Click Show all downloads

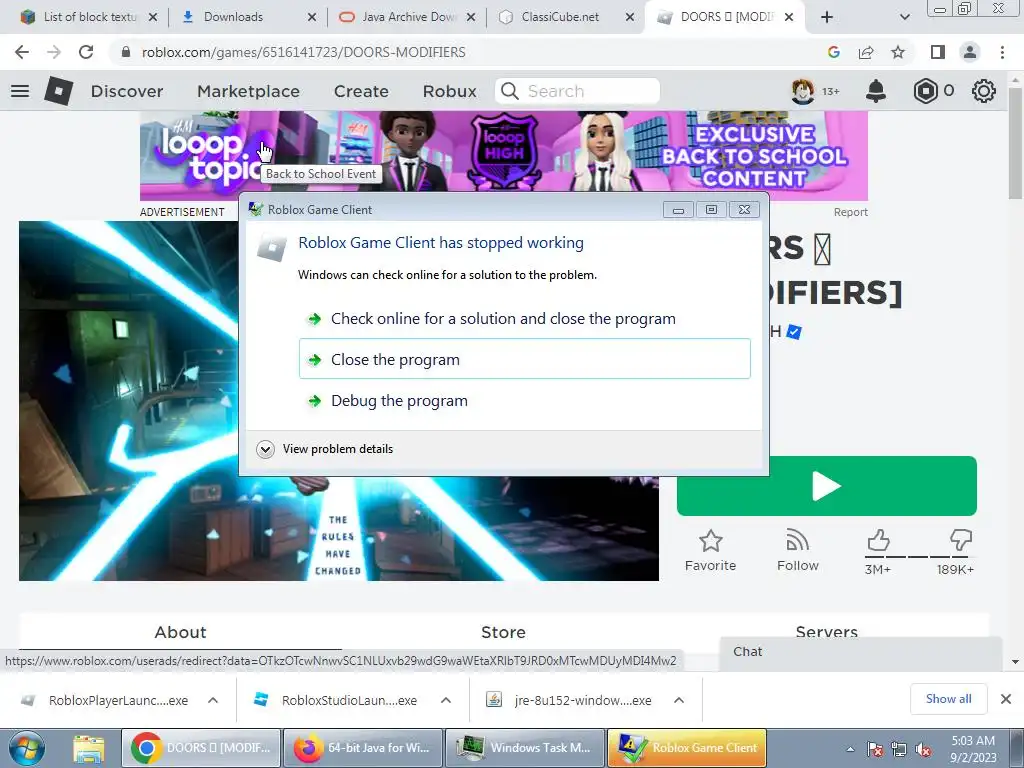coord(948,699)
